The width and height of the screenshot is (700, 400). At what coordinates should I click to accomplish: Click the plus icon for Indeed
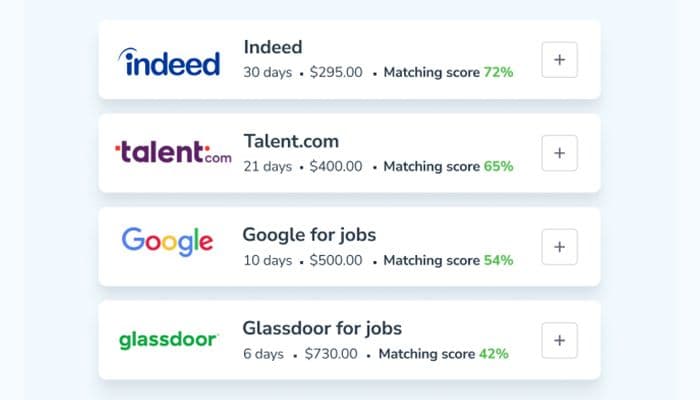(559, 60)
